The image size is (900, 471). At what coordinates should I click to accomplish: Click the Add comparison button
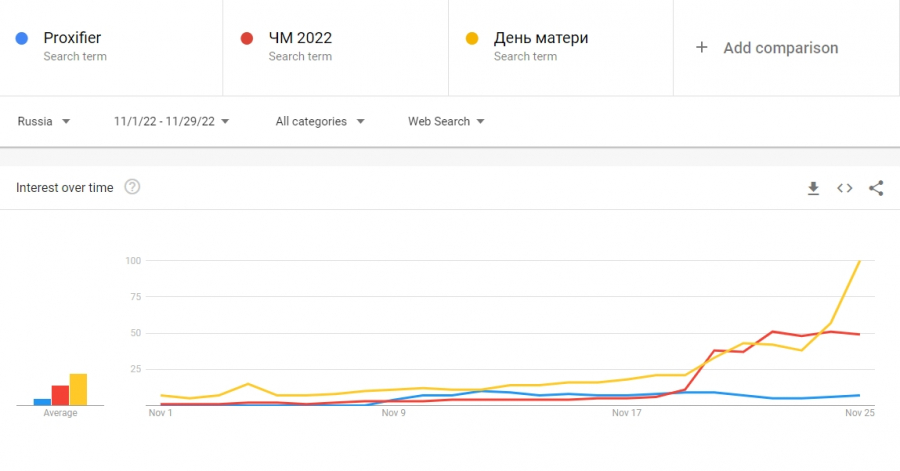tap(780, 48)
